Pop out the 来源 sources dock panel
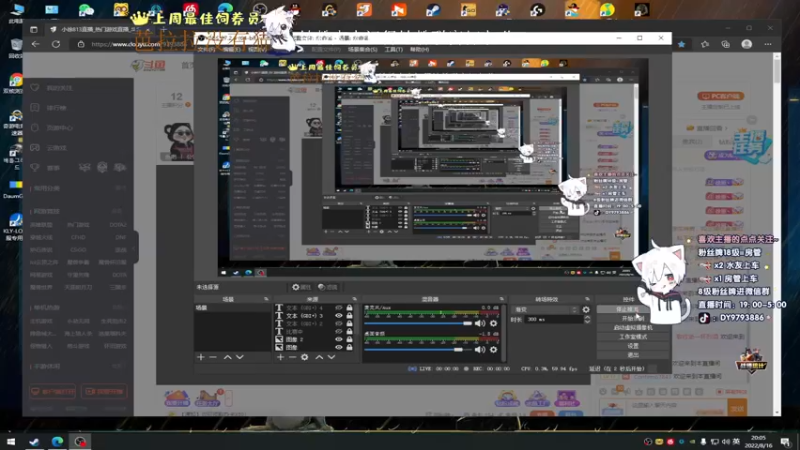Image resolution: width=800 pixels, height=450 pixels. 355,299
